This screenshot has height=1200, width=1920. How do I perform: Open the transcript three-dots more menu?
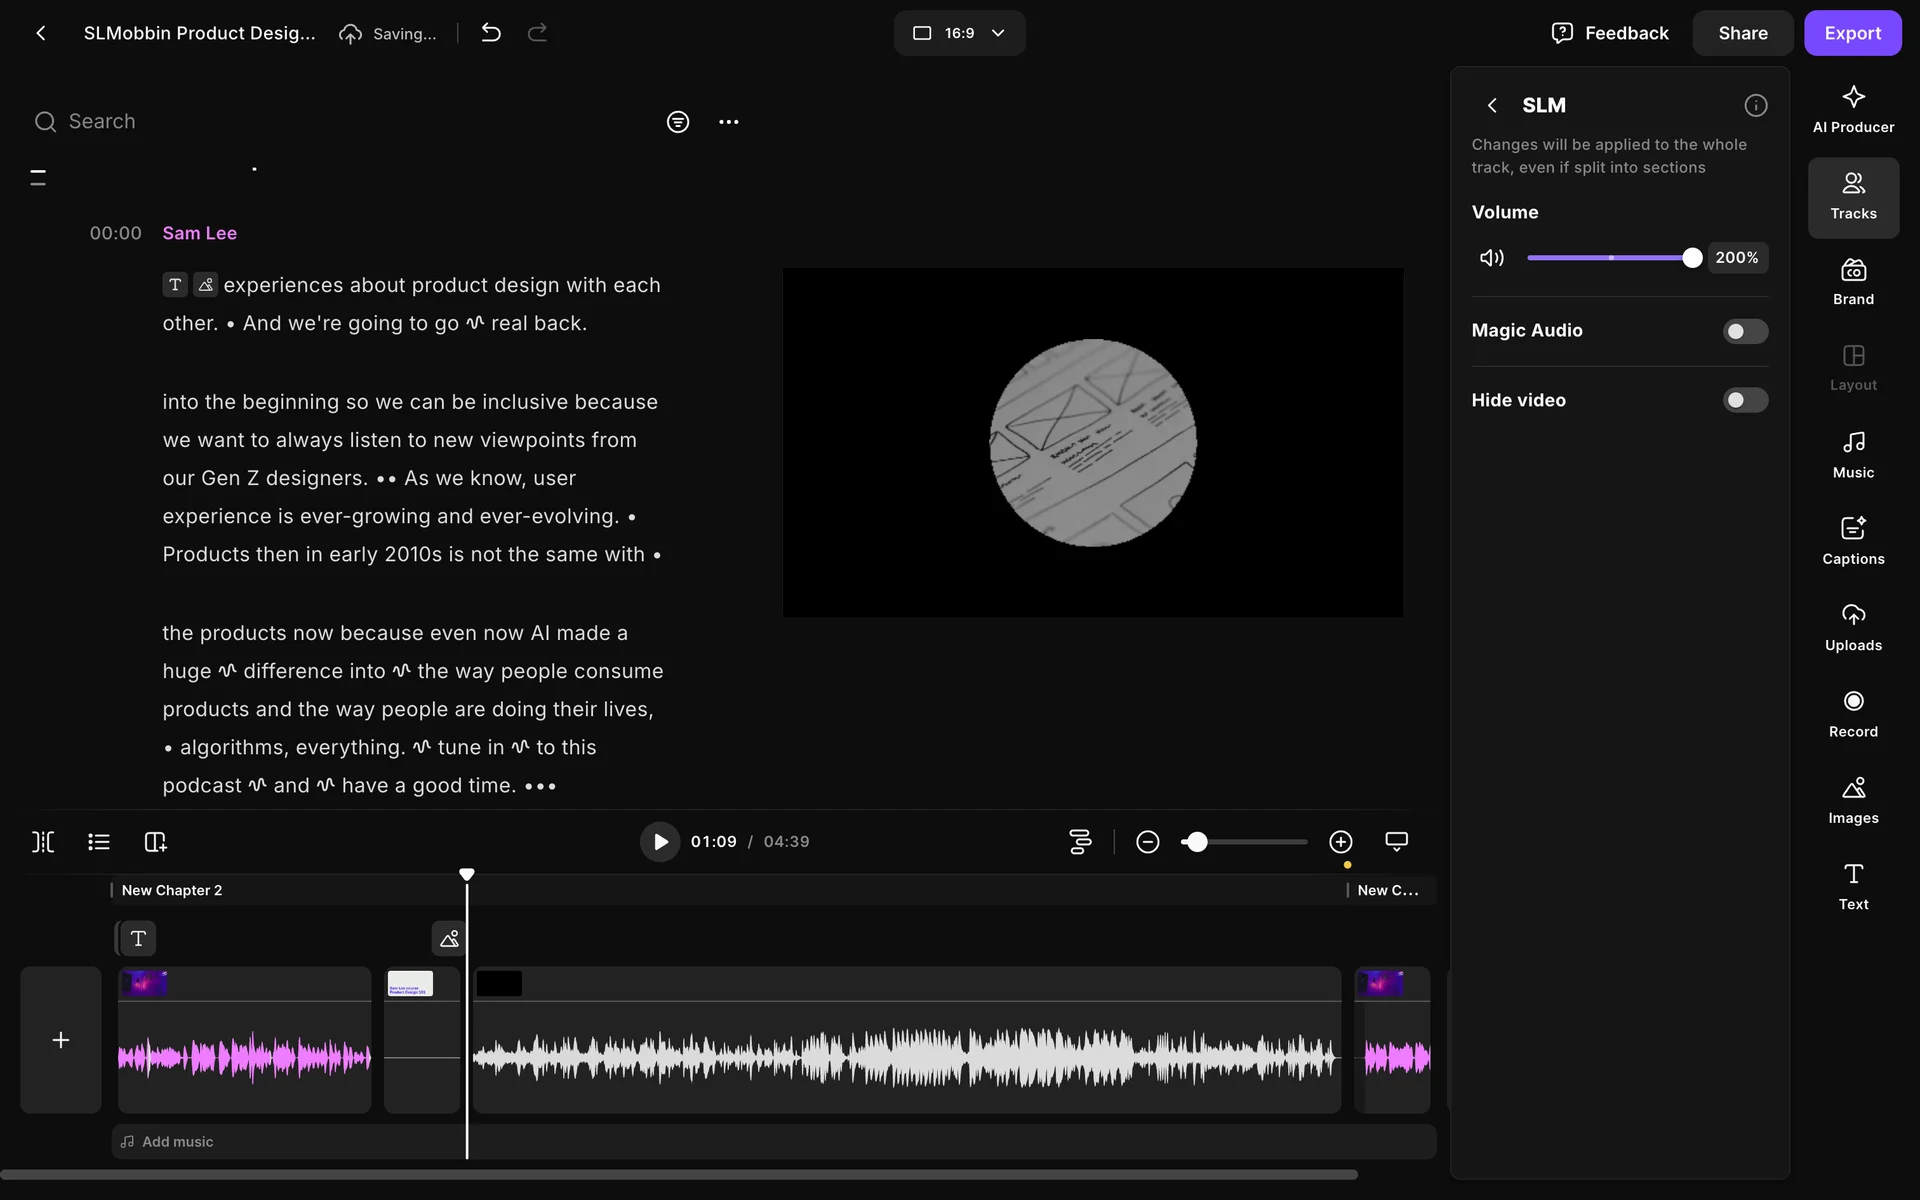728,122
